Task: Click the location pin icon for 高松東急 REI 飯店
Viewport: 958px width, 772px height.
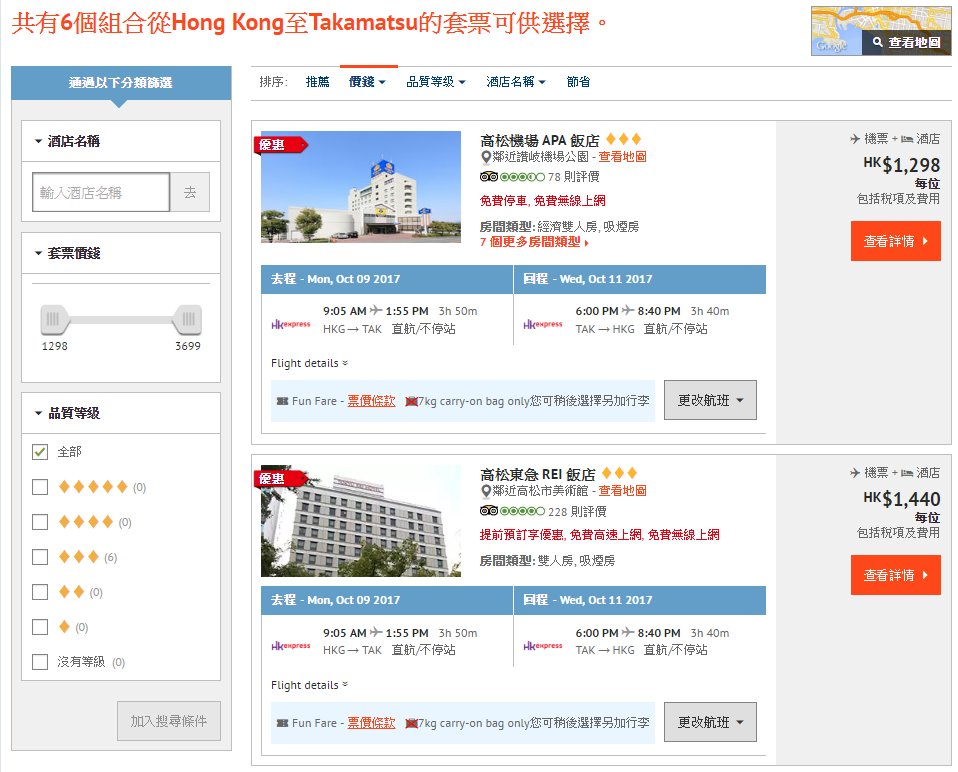Action: (x=486, y=491)
